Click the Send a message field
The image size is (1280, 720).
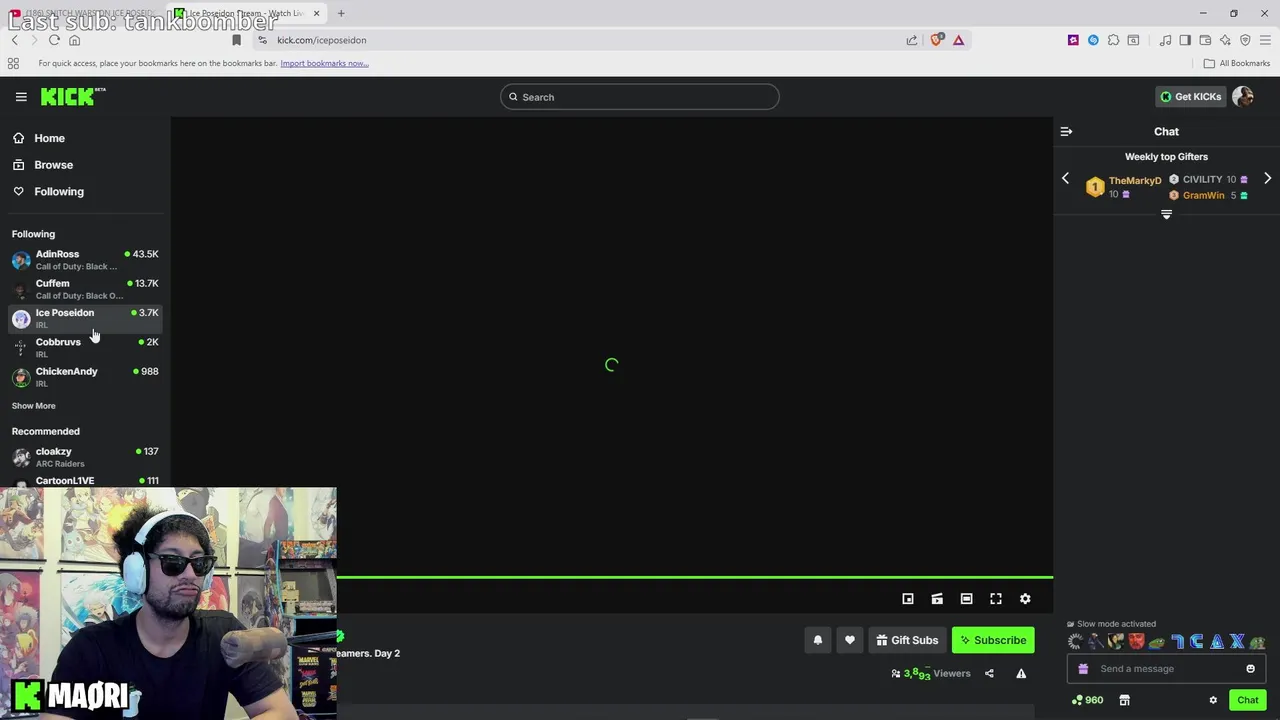click(x=1166, y=669)
